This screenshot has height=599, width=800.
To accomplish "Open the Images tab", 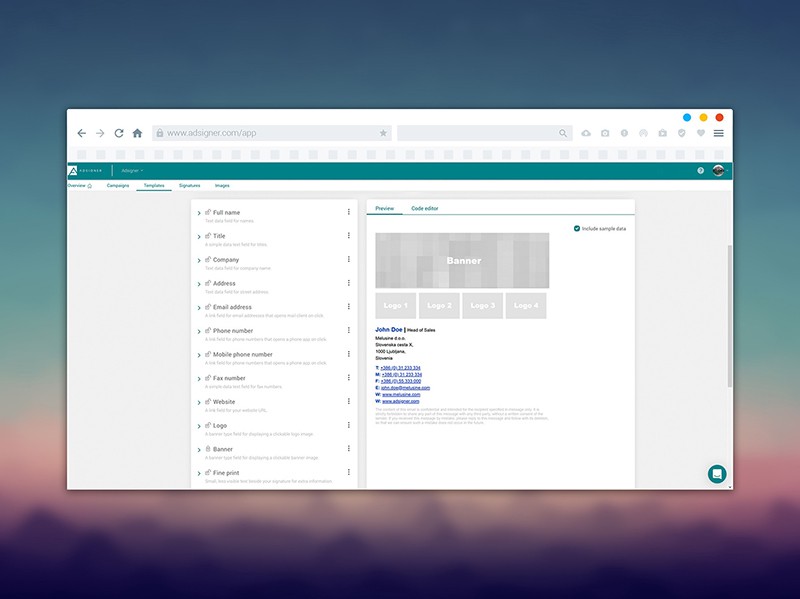I will (222, 186).
